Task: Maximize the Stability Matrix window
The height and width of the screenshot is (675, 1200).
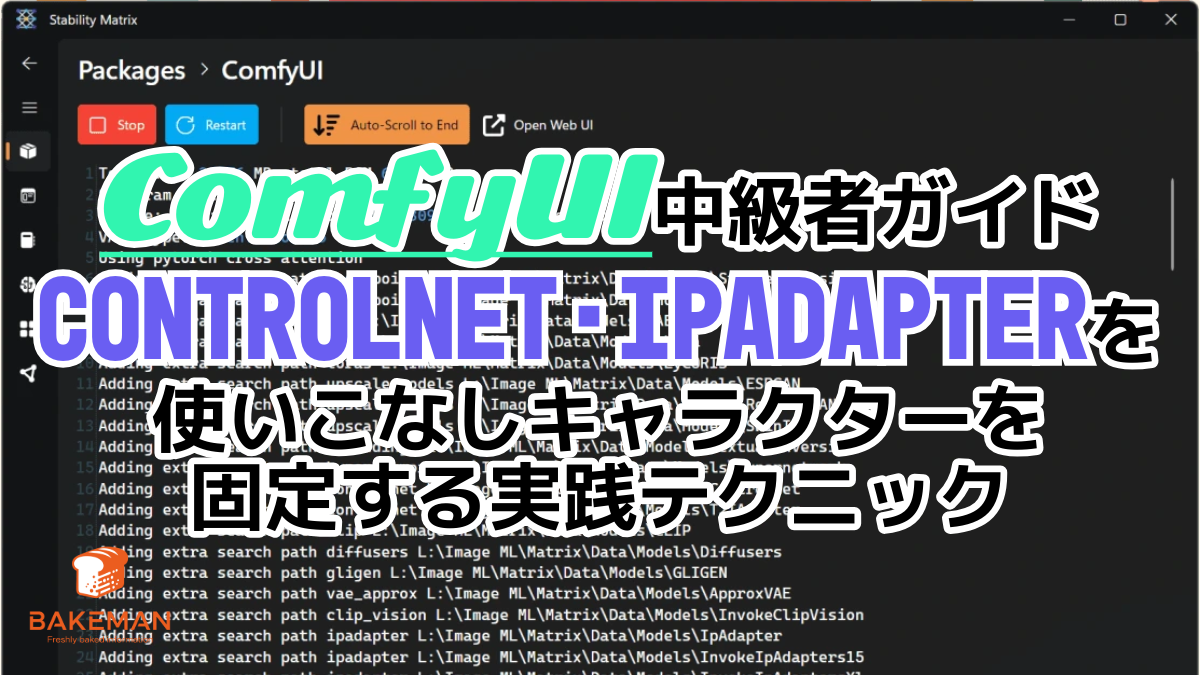Action: pos(1120,19)
